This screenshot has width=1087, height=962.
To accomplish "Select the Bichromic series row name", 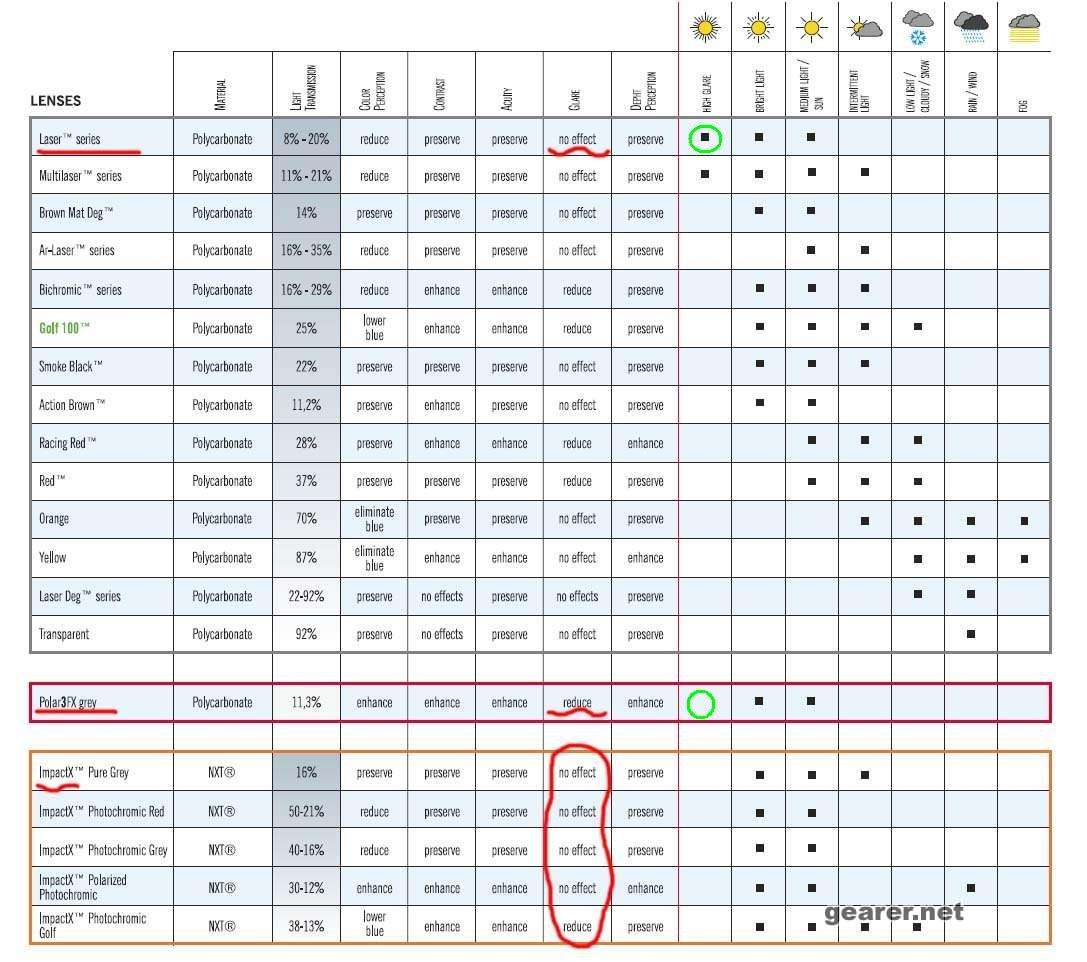I will (x=80, y=290).
